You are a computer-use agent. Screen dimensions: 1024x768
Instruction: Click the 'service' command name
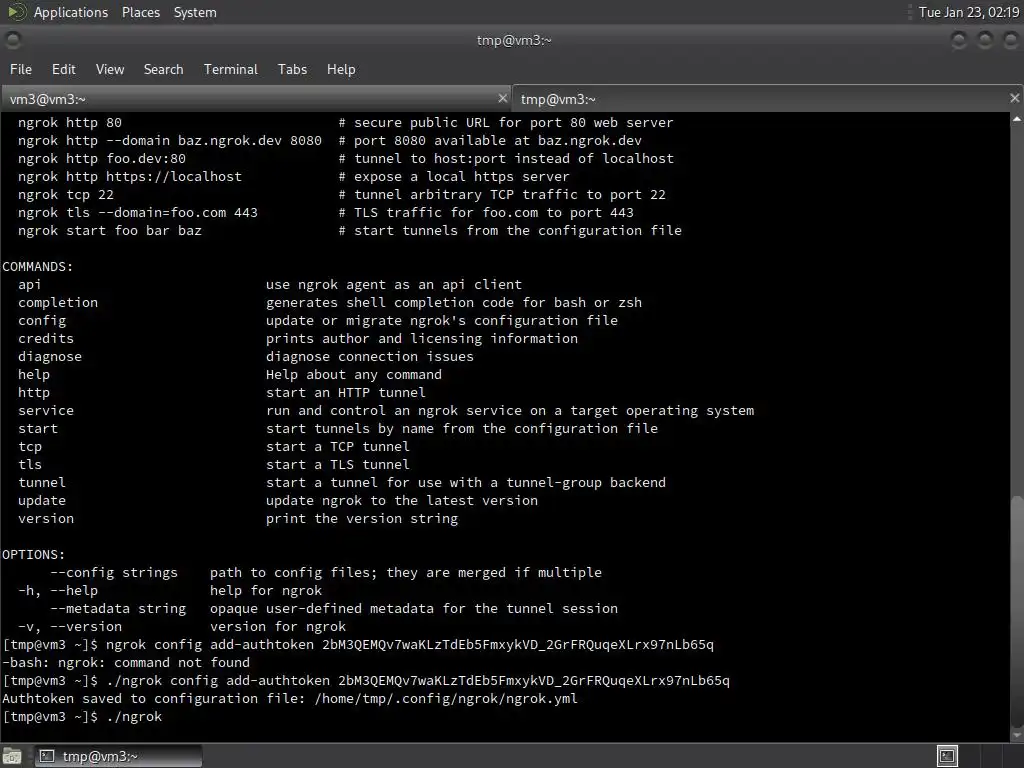(x=46, y=411)
